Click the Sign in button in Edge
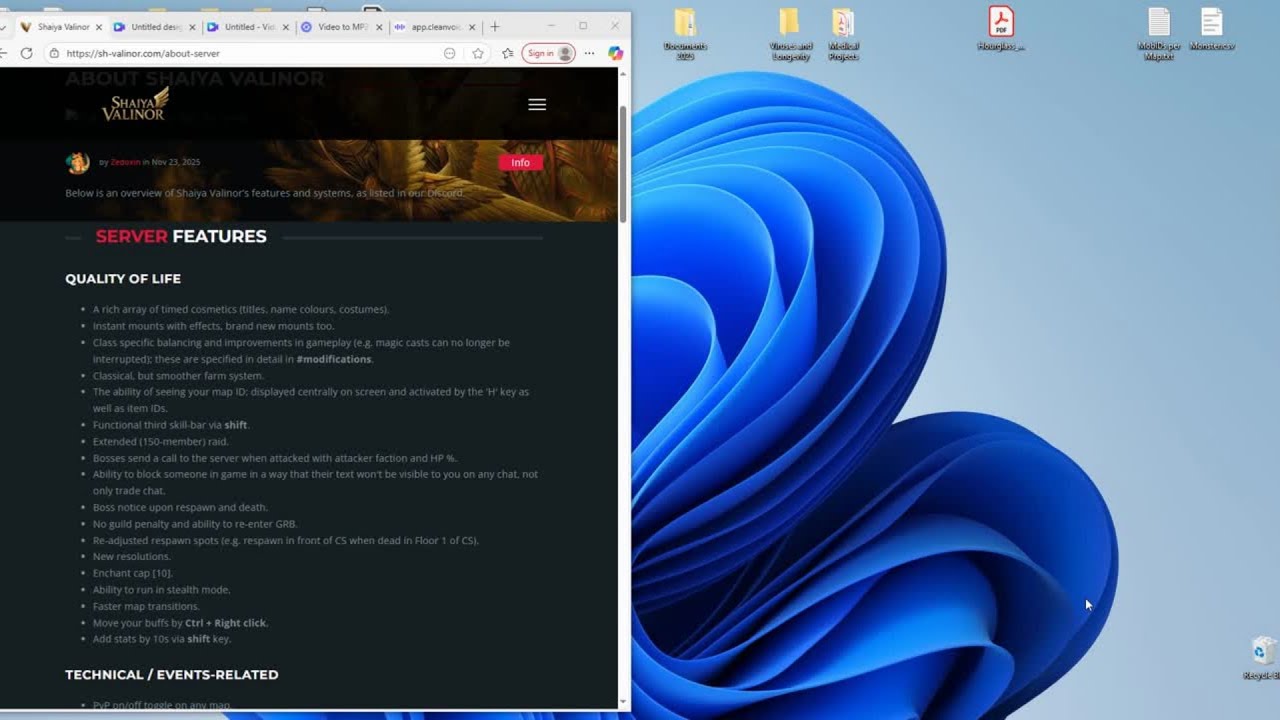Screen dimensions: 1280x720 [x=548, y=53]
